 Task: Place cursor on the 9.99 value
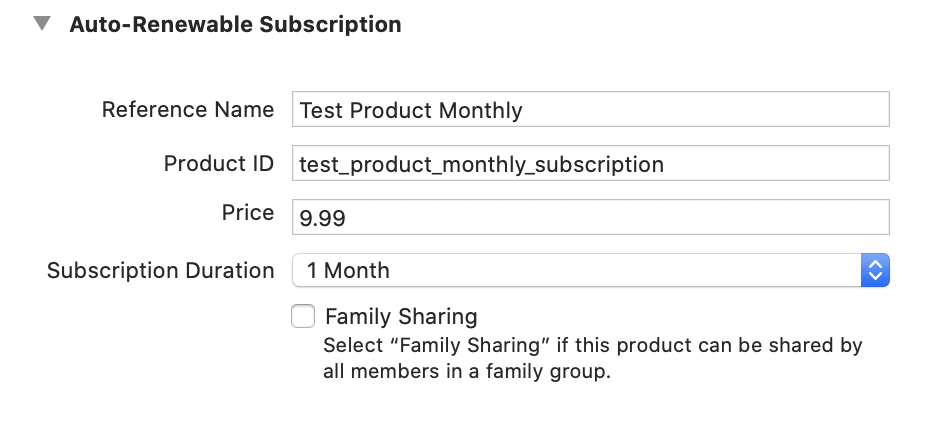pos(323,218)
